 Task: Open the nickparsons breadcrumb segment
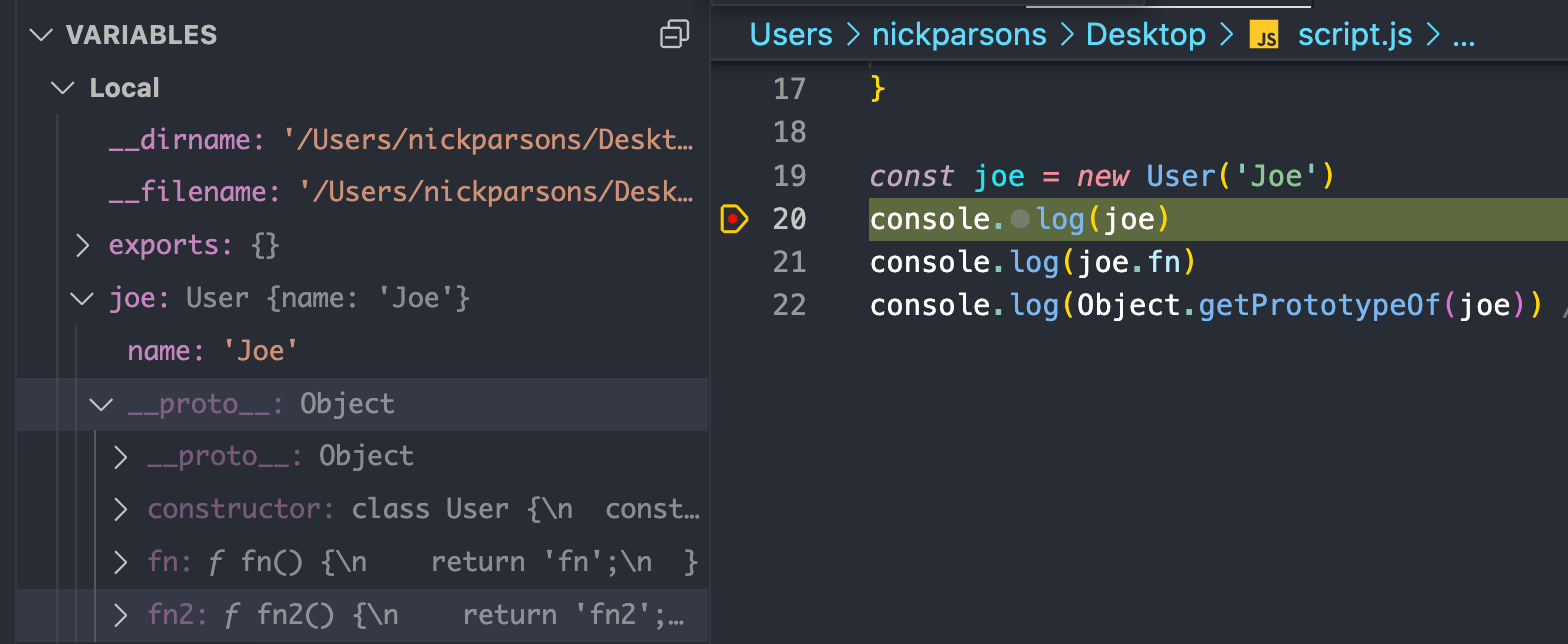[x=959, y=35]
